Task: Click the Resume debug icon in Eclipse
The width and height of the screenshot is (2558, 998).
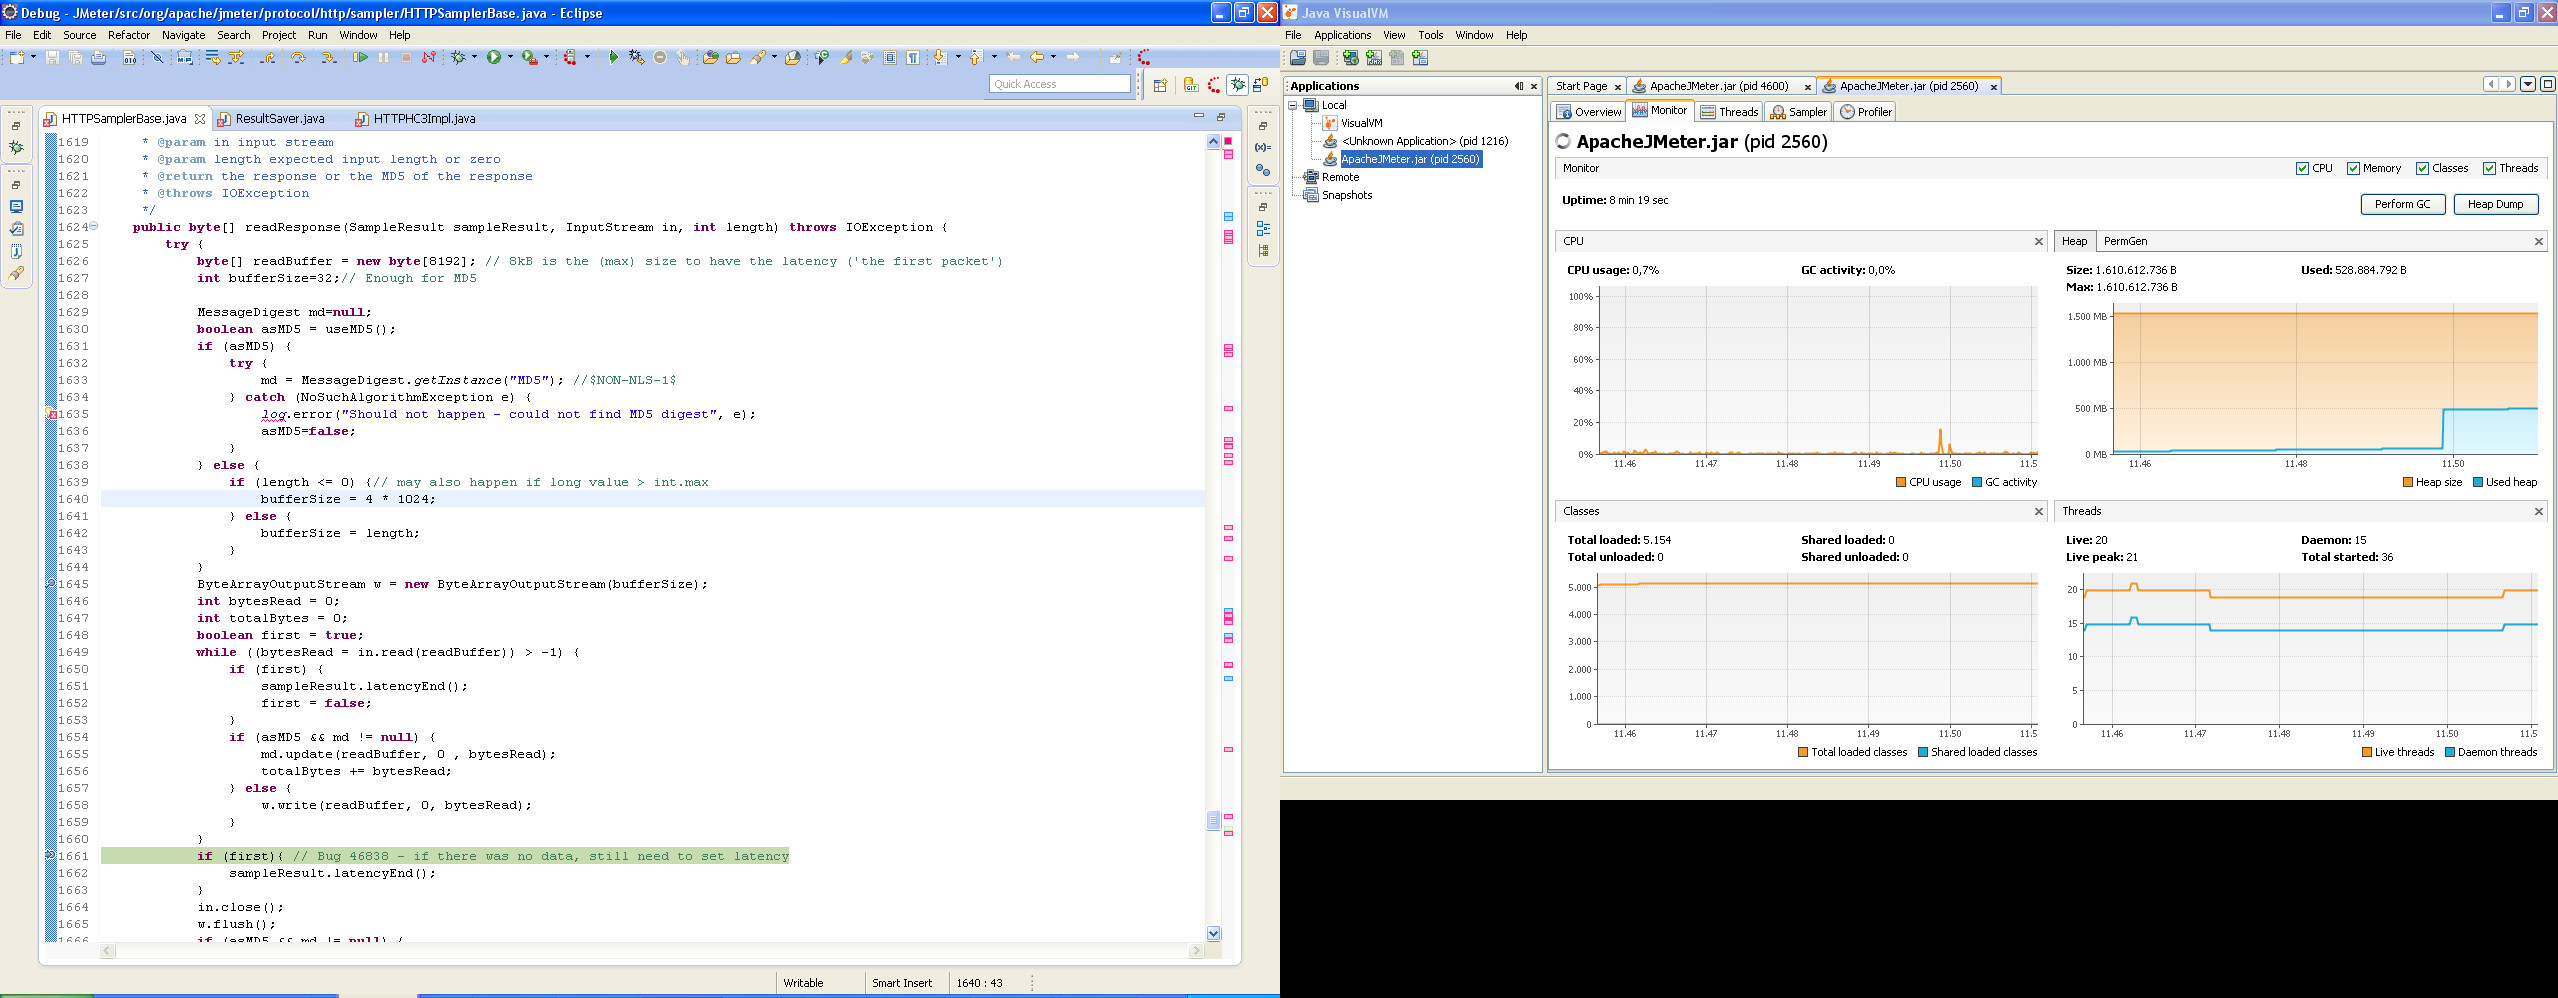Action: pos(360,58)
